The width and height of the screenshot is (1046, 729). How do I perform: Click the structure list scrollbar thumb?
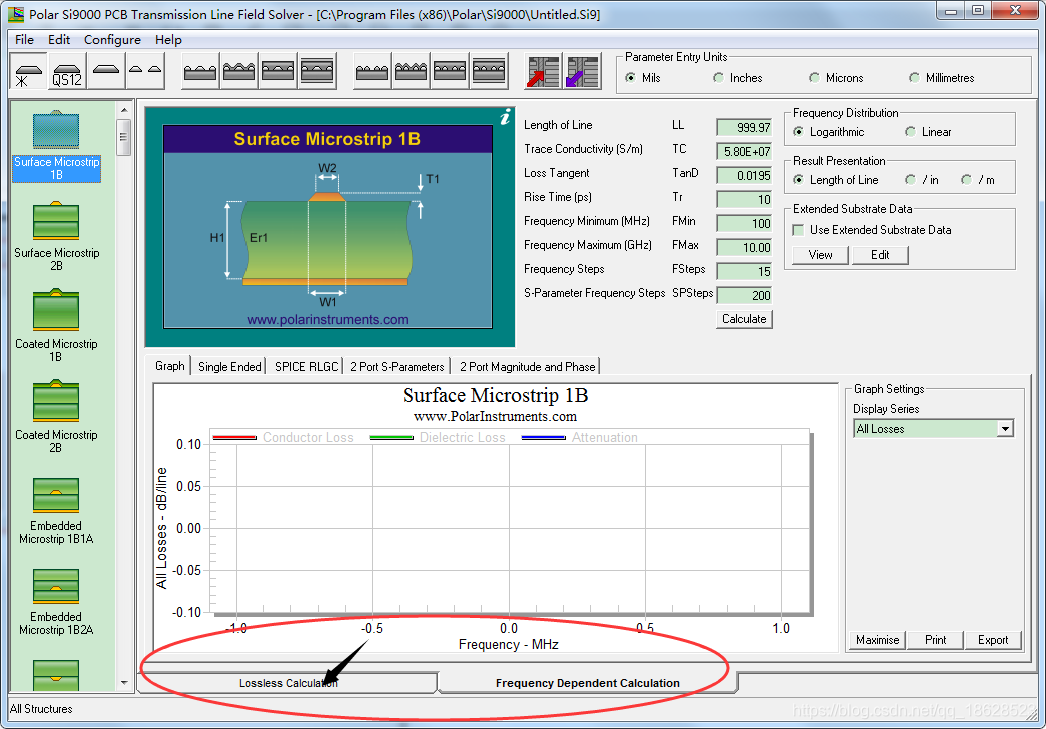[x=123, y=137]
